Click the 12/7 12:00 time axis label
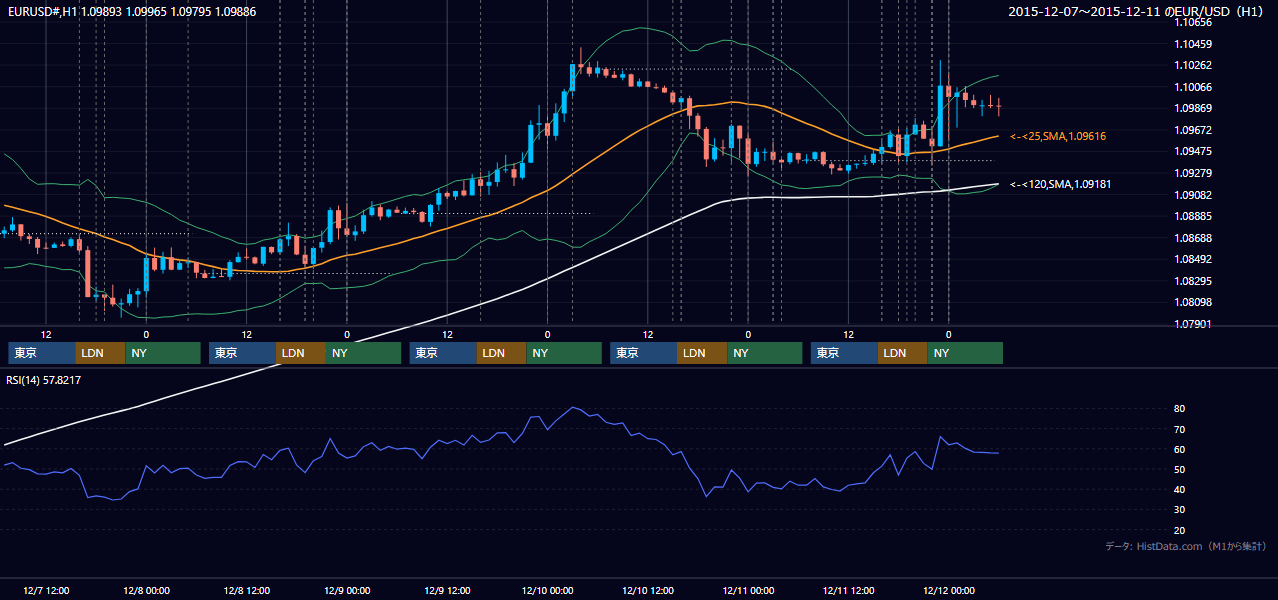The width and height of the screenshot is (1278, 600). pos(46,590)
